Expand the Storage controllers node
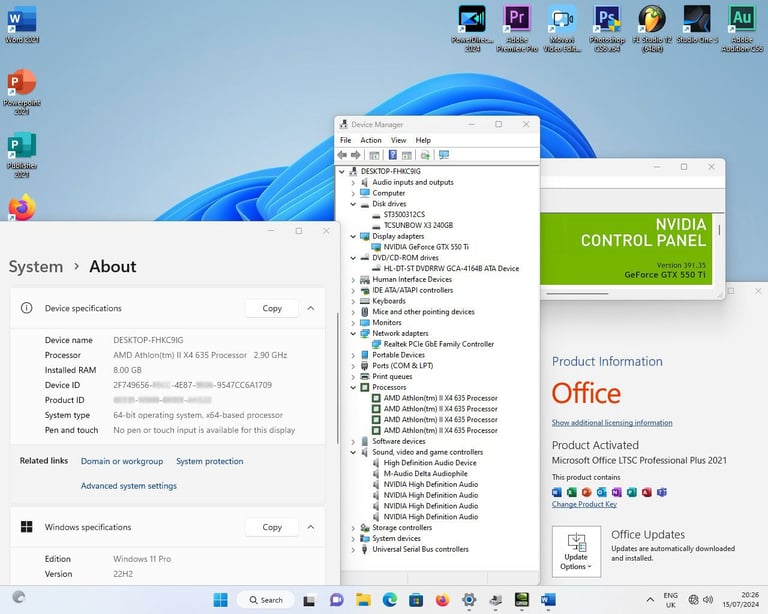 353,528
